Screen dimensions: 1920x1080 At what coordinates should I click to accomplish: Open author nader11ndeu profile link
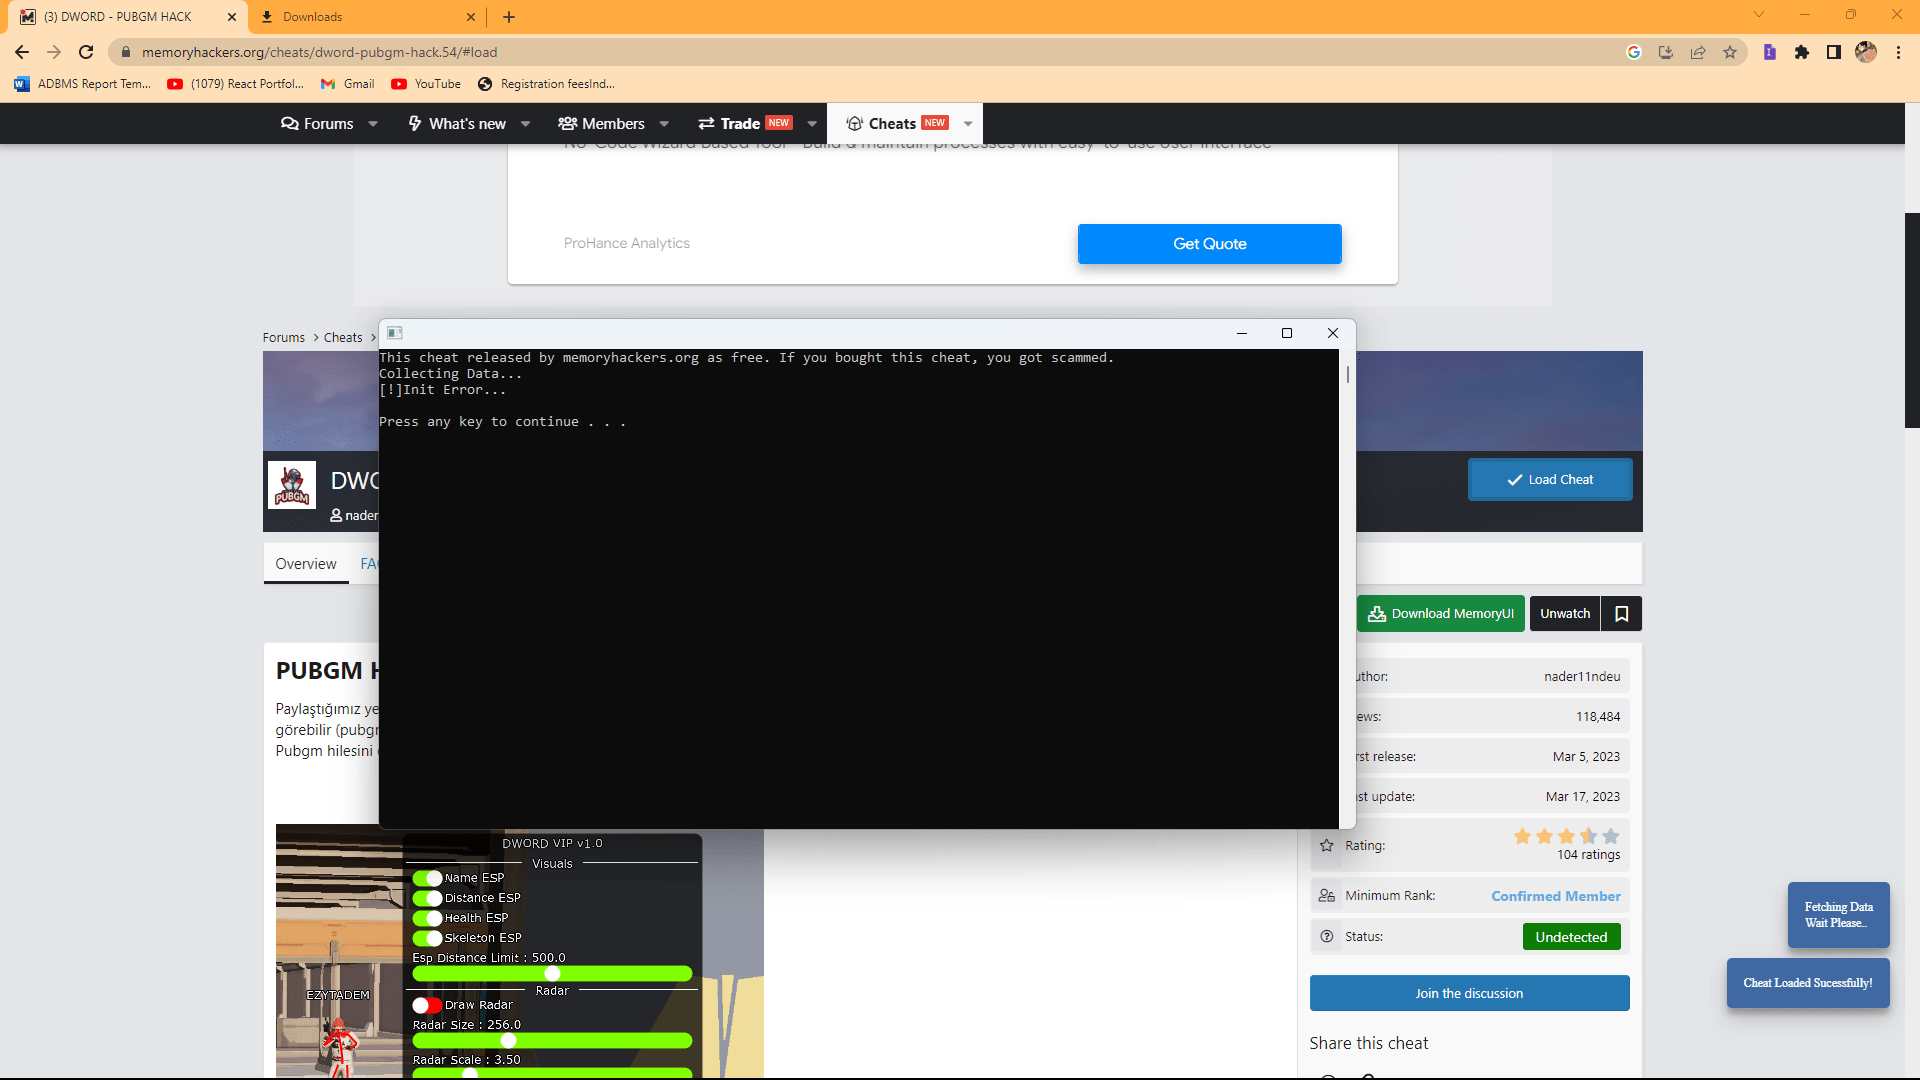1582,677
